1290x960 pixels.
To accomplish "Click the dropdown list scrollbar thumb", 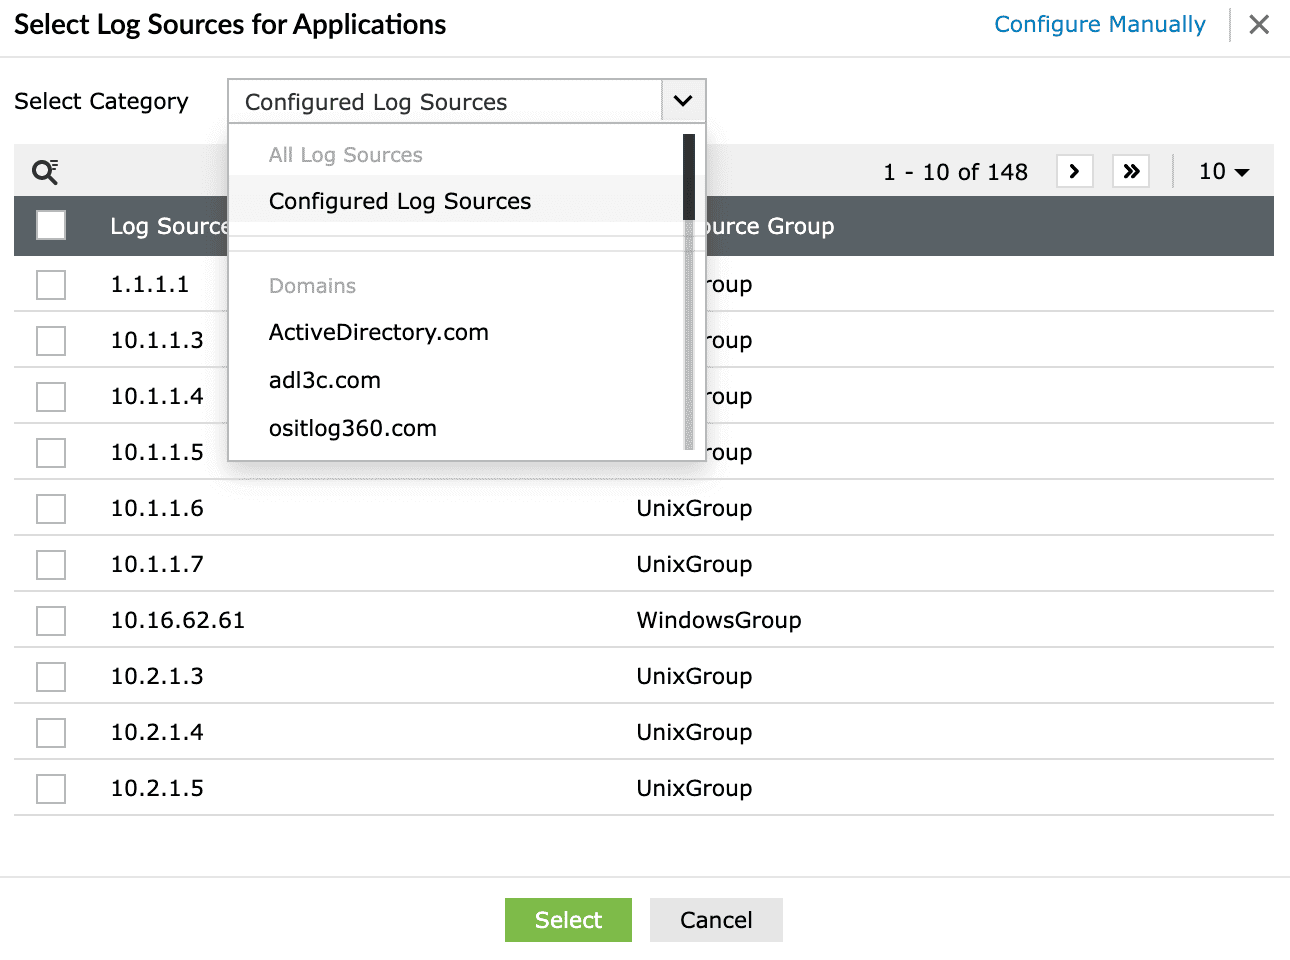I will tap(688, 177).
